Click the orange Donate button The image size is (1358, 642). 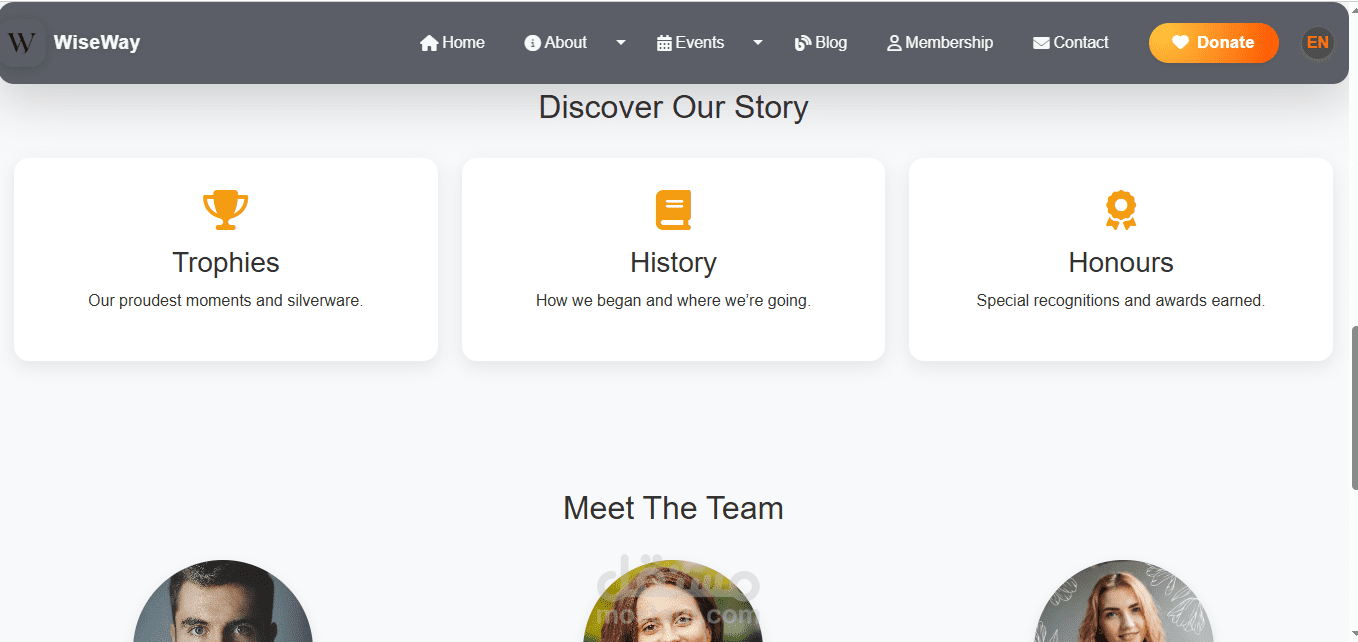click(x=1214, y=43)
